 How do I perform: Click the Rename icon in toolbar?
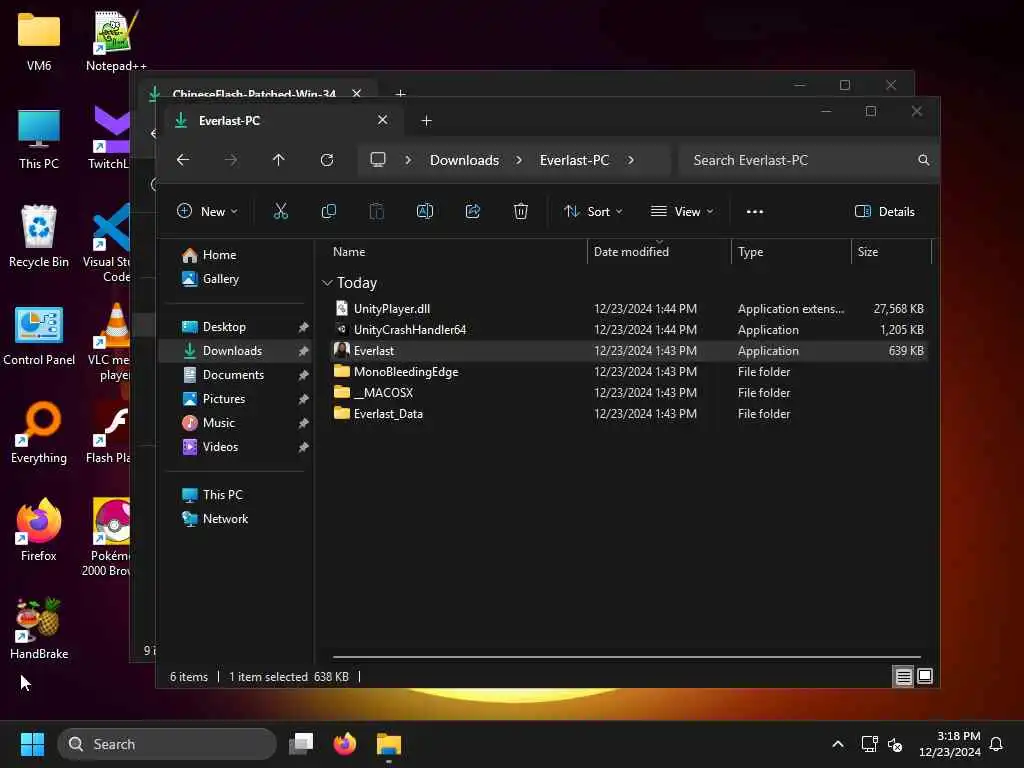click(x=424, y=211)
